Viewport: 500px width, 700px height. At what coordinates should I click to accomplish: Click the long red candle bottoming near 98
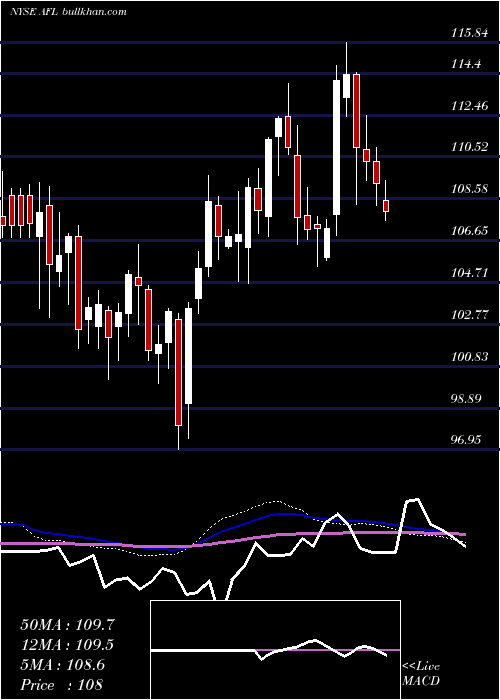click(179, 372)
